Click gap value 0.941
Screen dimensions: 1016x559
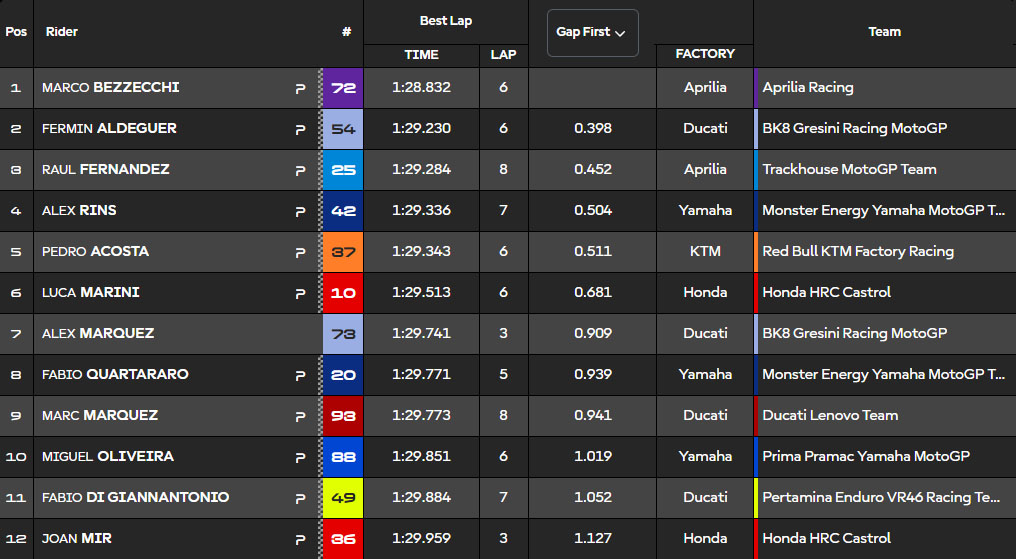coord(593,415)
